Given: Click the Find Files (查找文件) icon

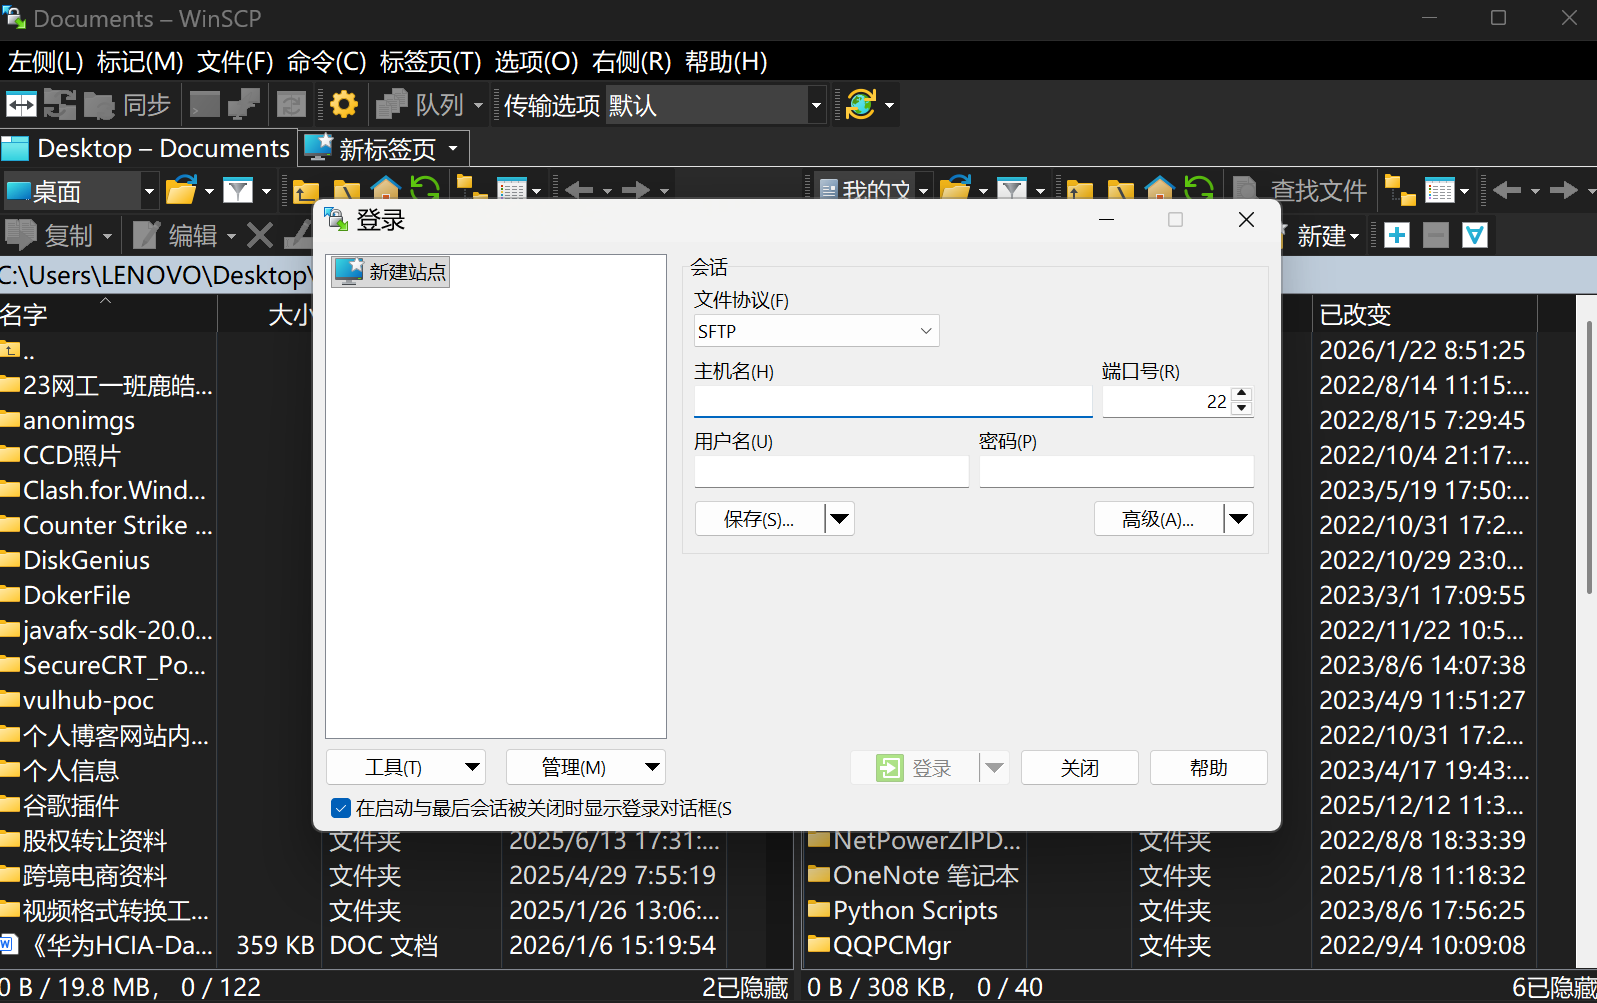Looking at the screenshot, I should click(1245, 189).
